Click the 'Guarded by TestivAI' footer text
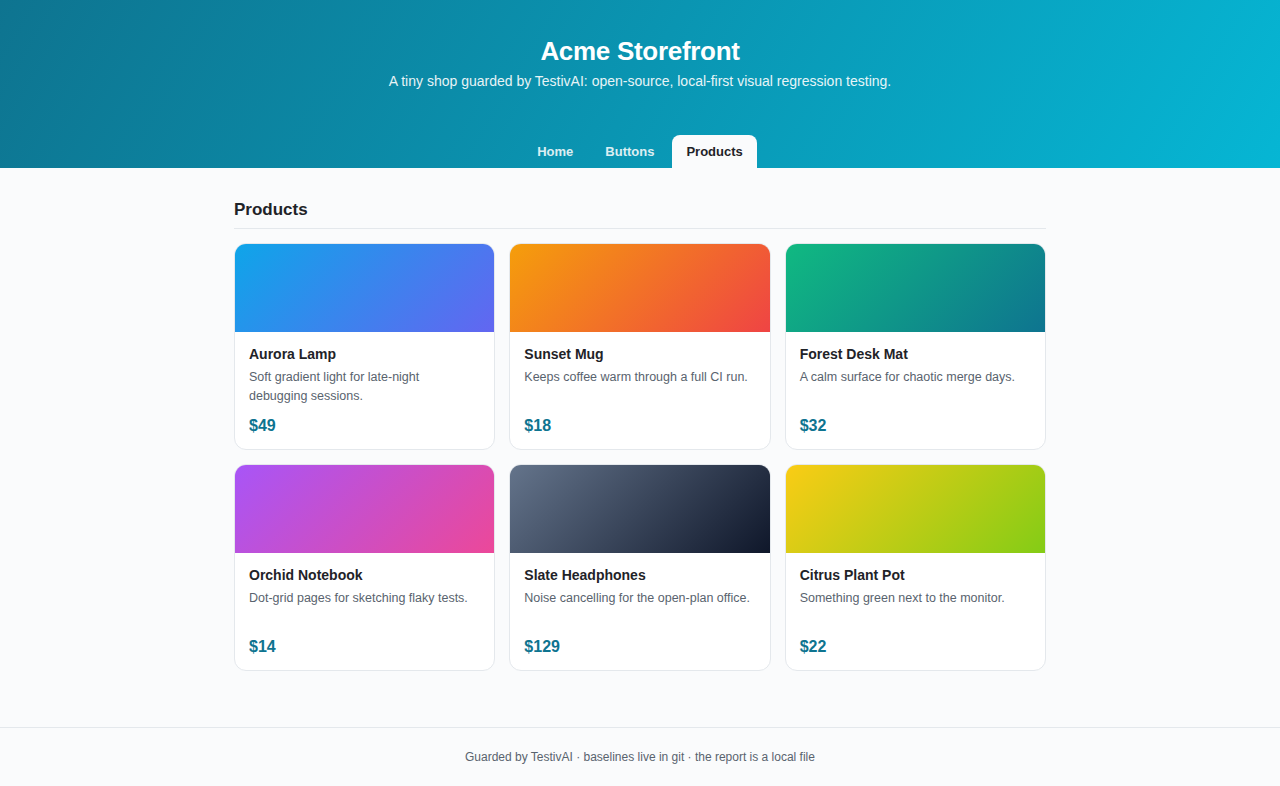 point(640,757)
